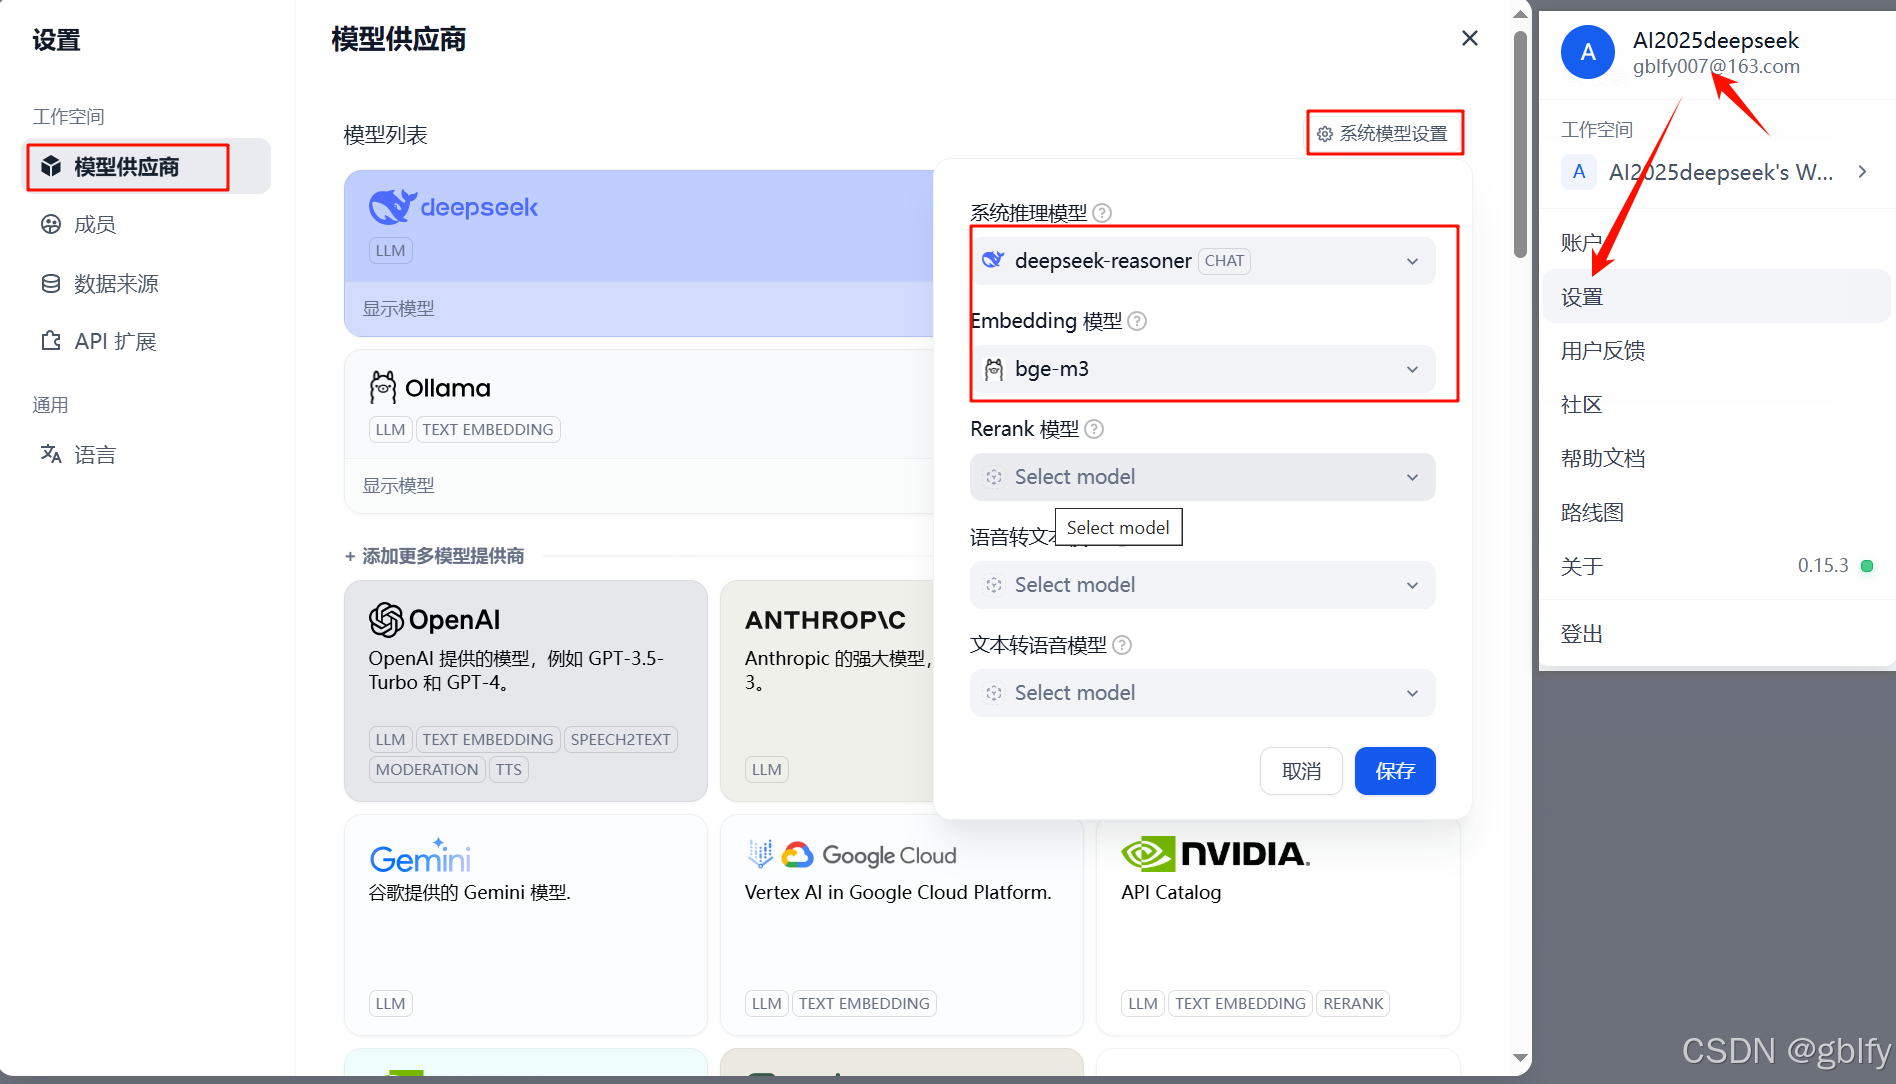Click the data source database icon

point(51,283)
